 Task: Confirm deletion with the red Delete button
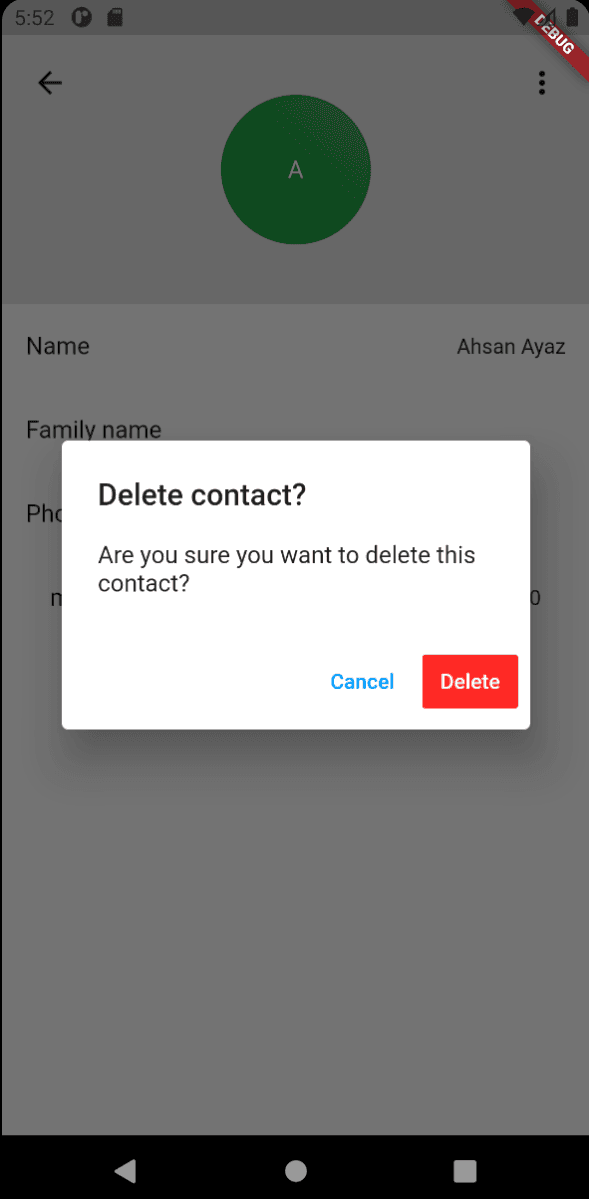click(x=470, y=681)
